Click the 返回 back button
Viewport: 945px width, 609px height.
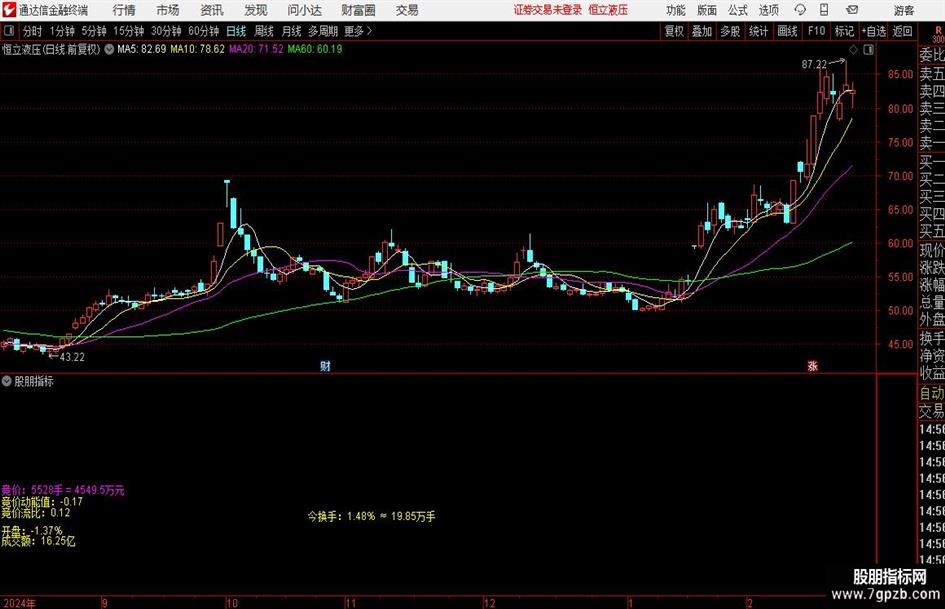point(902,31)
